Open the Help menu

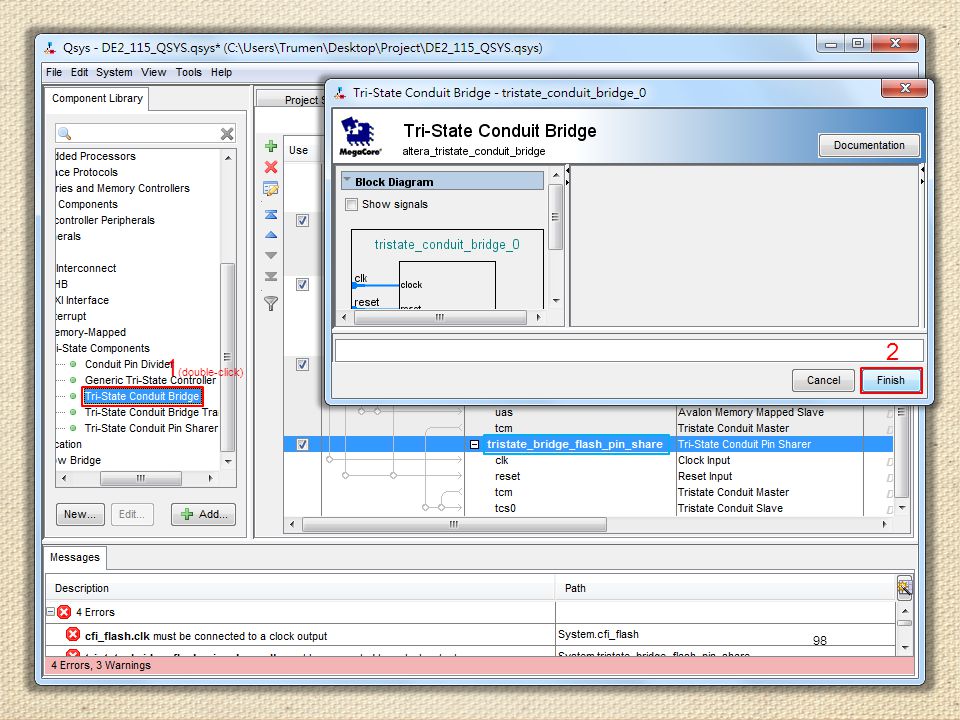click(x=222, y=72)
